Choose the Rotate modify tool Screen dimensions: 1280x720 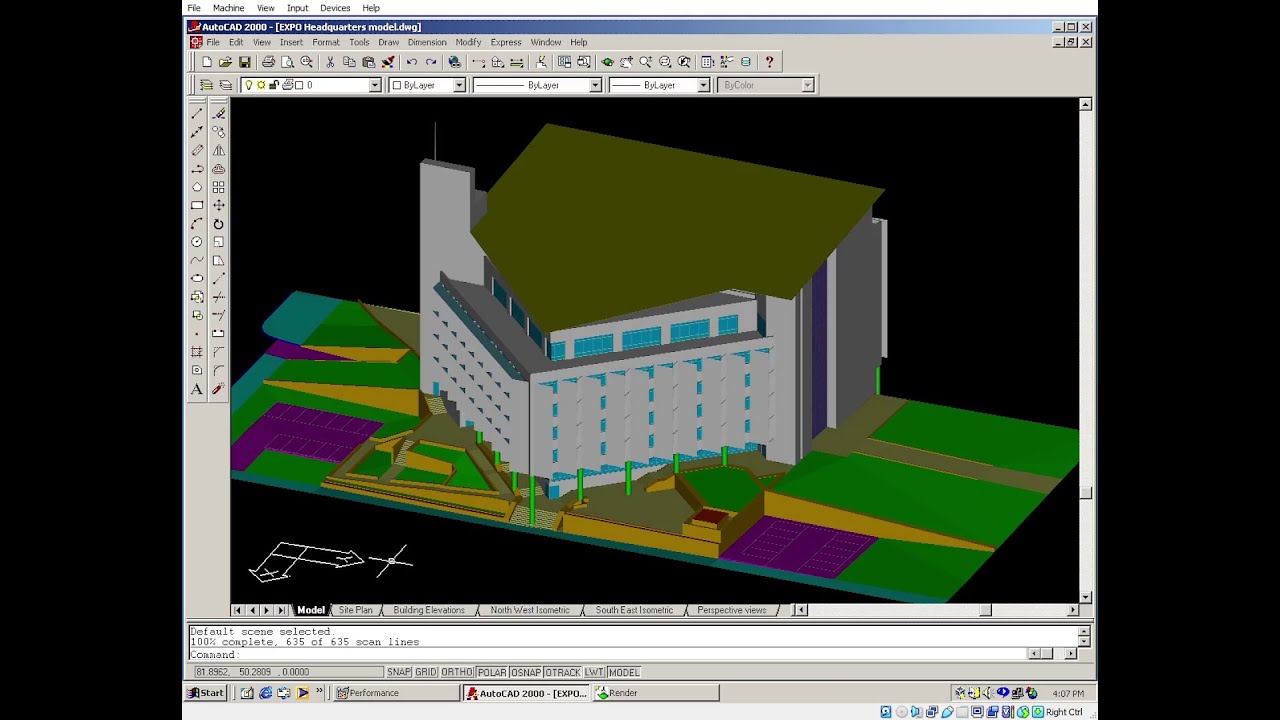pyautogui.click(x=218, y=224)
